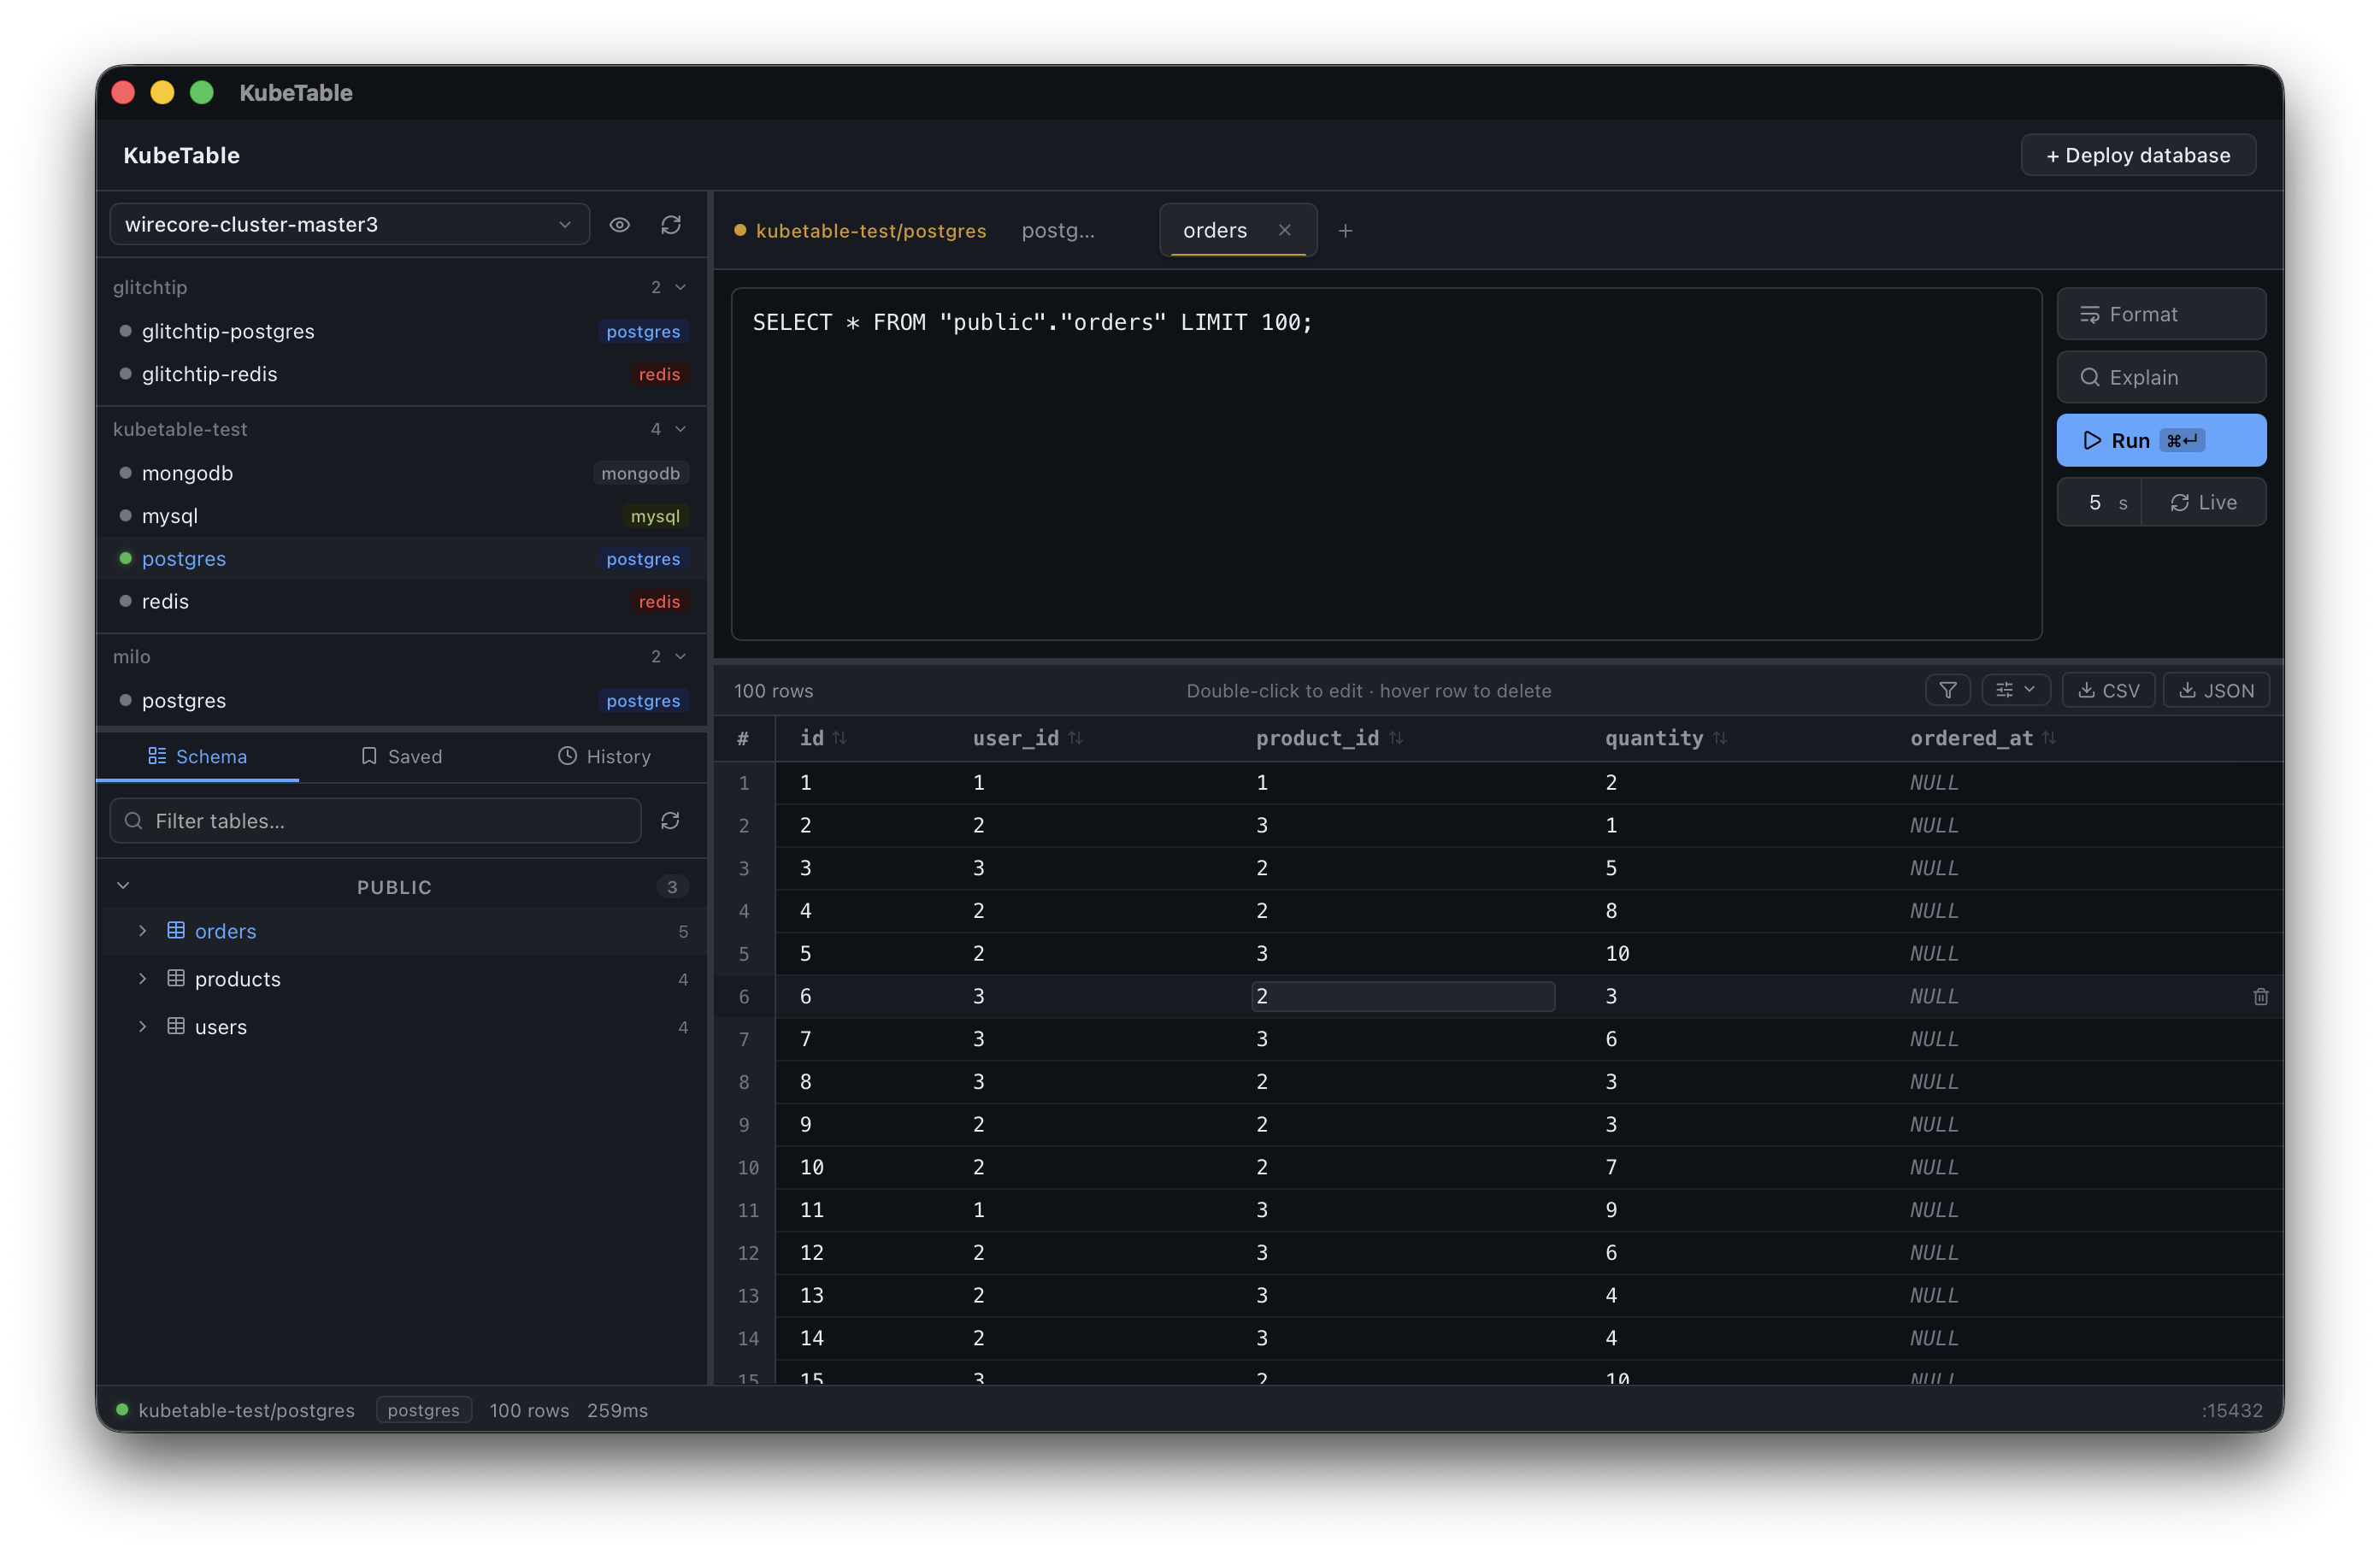The width and height of the screenshot is (2380, 1559).
Task: Expand the users table columns
Action: pyautogui.click(x=142, y=1027)
